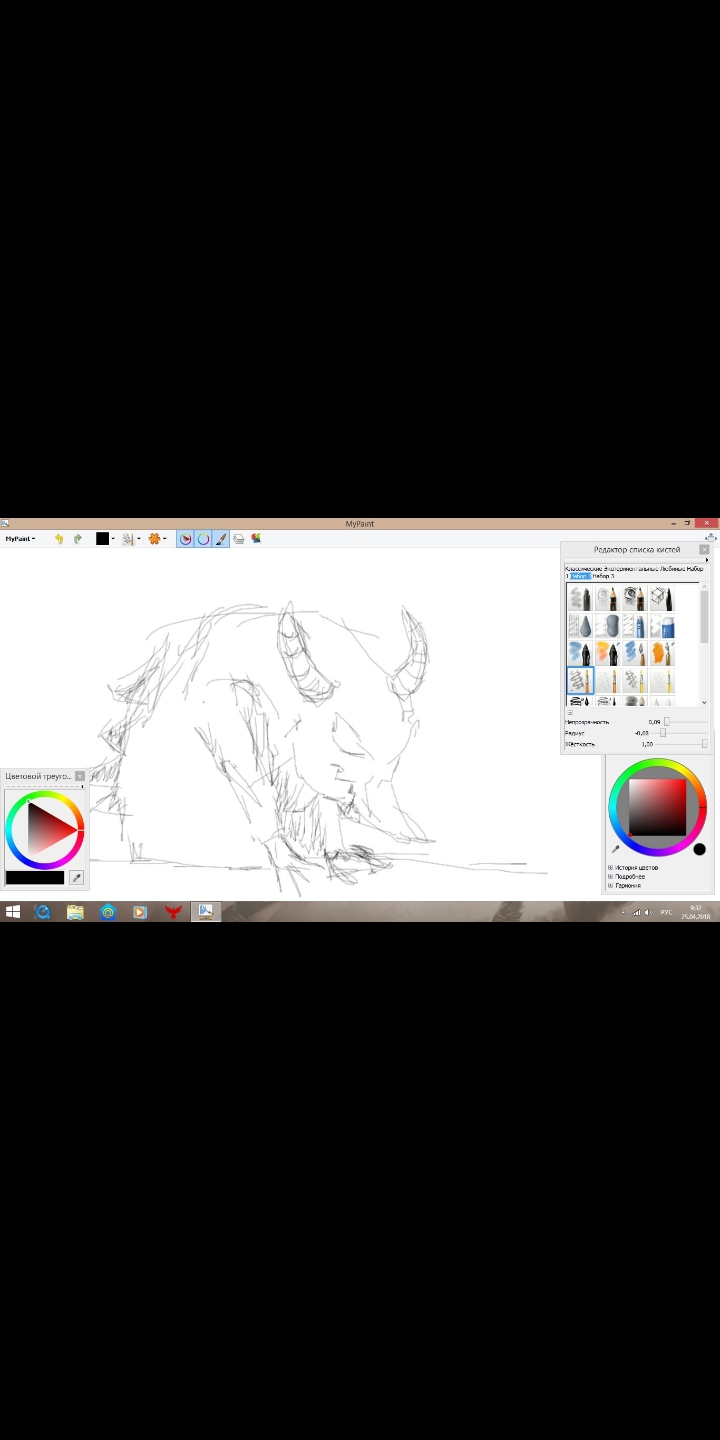
Task: Click the volume icon in system tray
Action: [x=647, y=912]
